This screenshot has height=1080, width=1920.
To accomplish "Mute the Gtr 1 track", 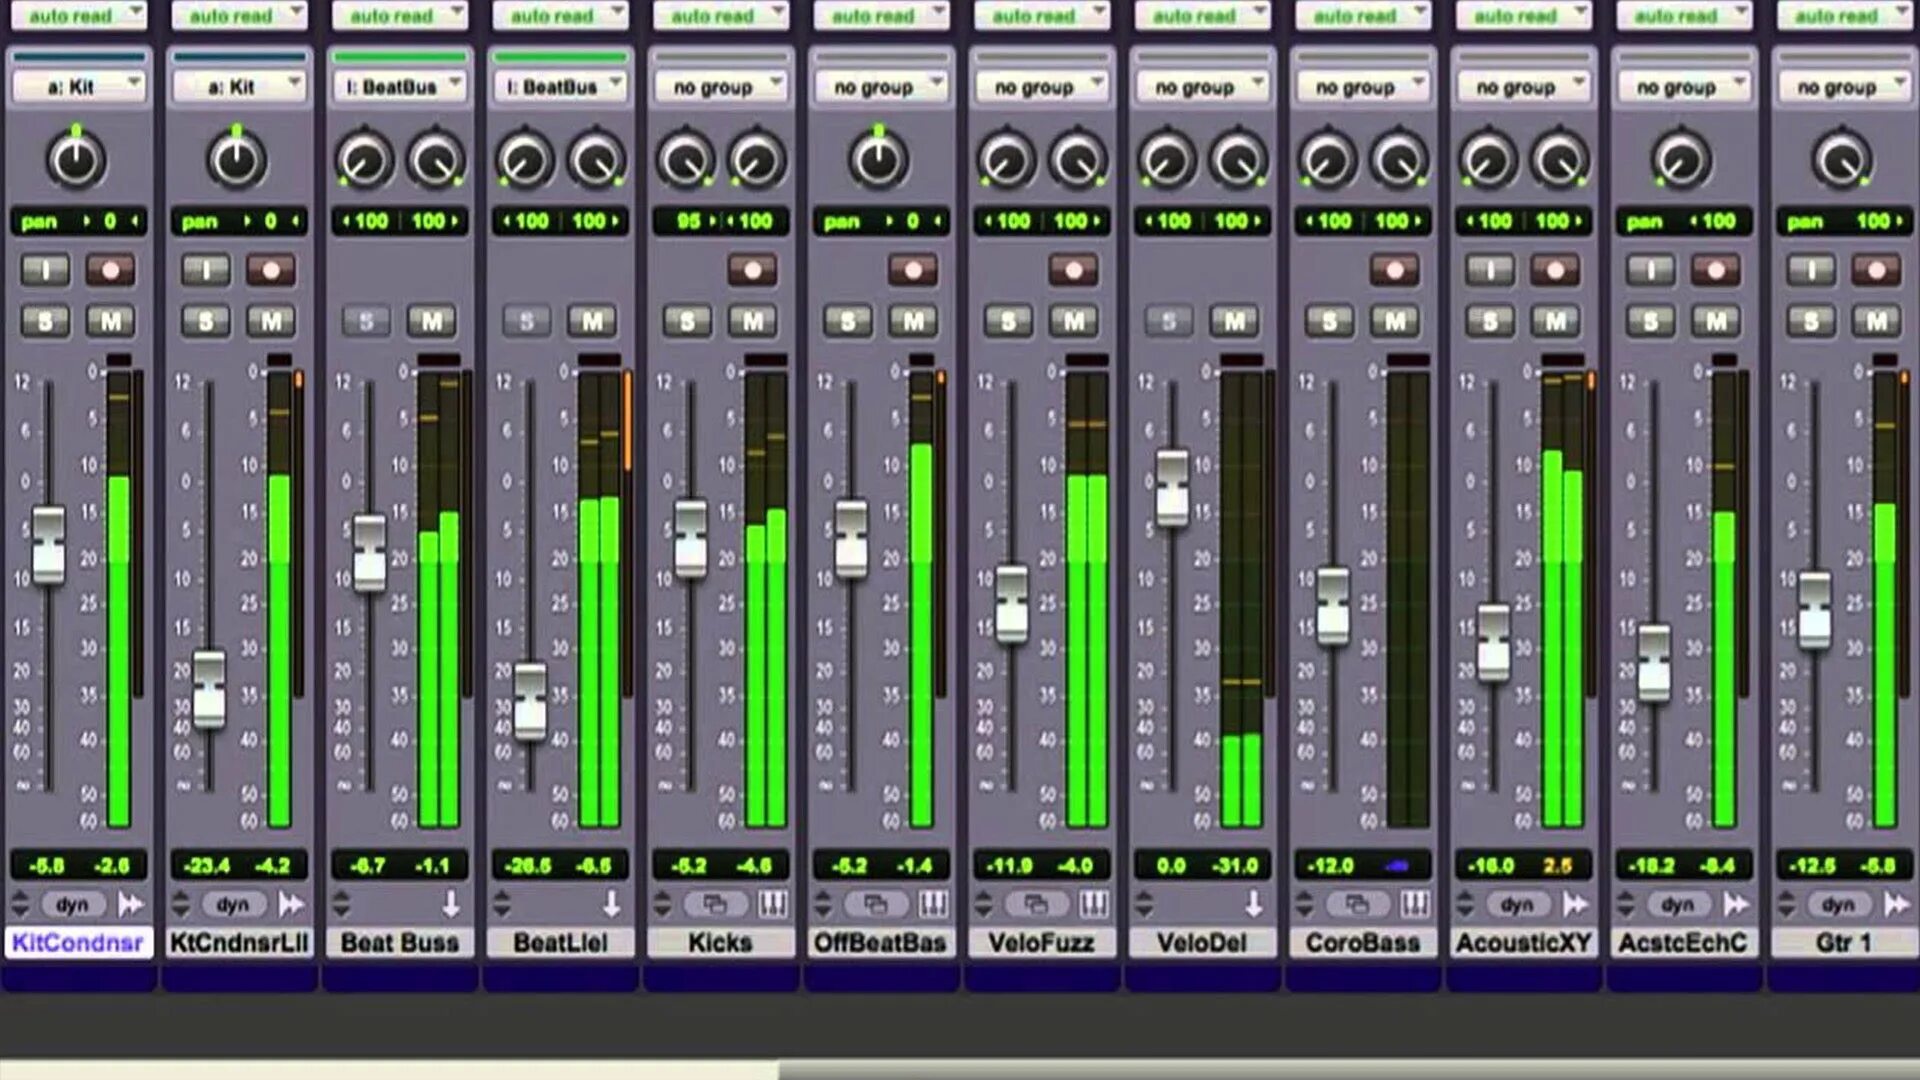I will [x=1876, y=321].
